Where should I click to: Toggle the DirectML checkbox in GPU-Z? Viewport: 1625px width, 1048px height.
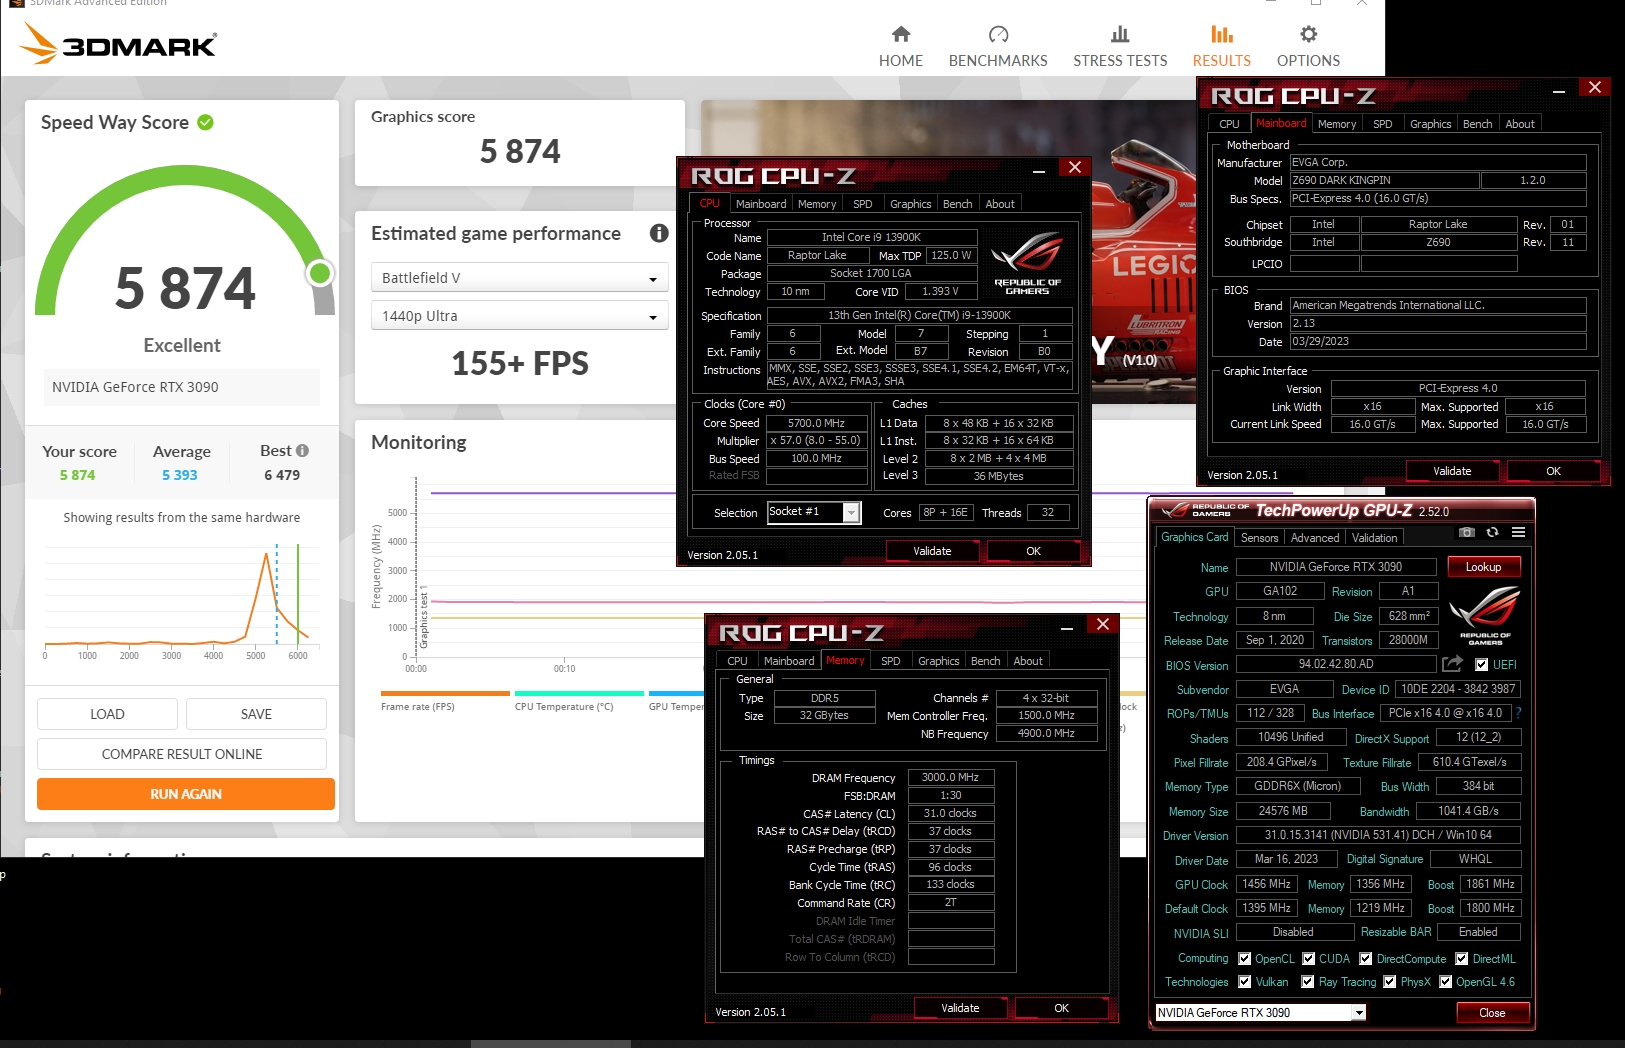click(x=1461, y=958)
